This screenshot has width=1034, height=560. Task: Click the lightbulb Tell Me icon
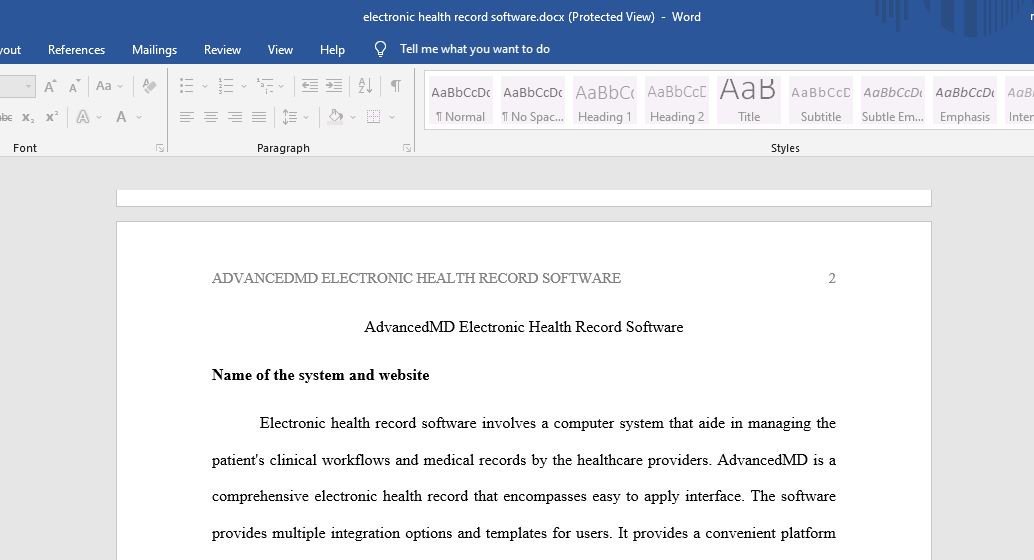click(x=380, y=49)
